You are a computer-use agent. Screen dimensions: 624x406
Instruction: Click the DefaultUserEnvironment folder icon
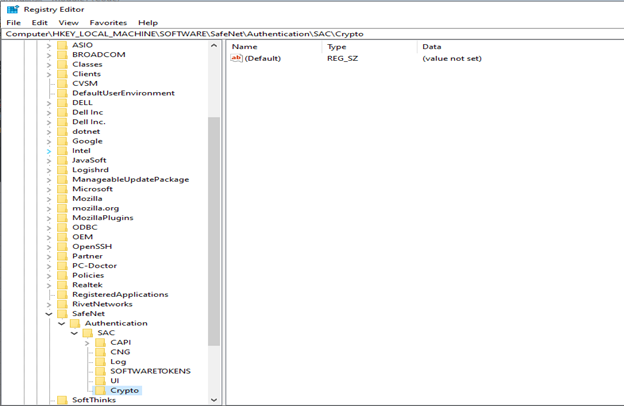(x=62, y=93)
